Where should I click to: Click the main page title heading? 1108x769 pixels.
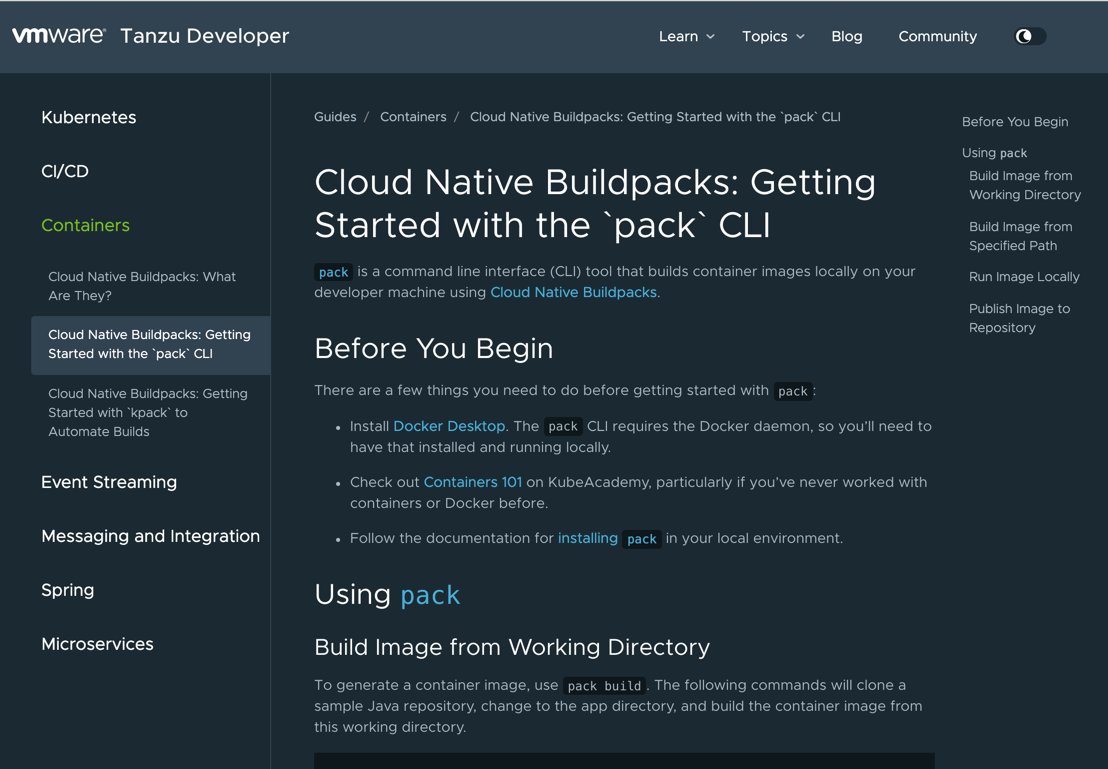[x=595, y=204]
